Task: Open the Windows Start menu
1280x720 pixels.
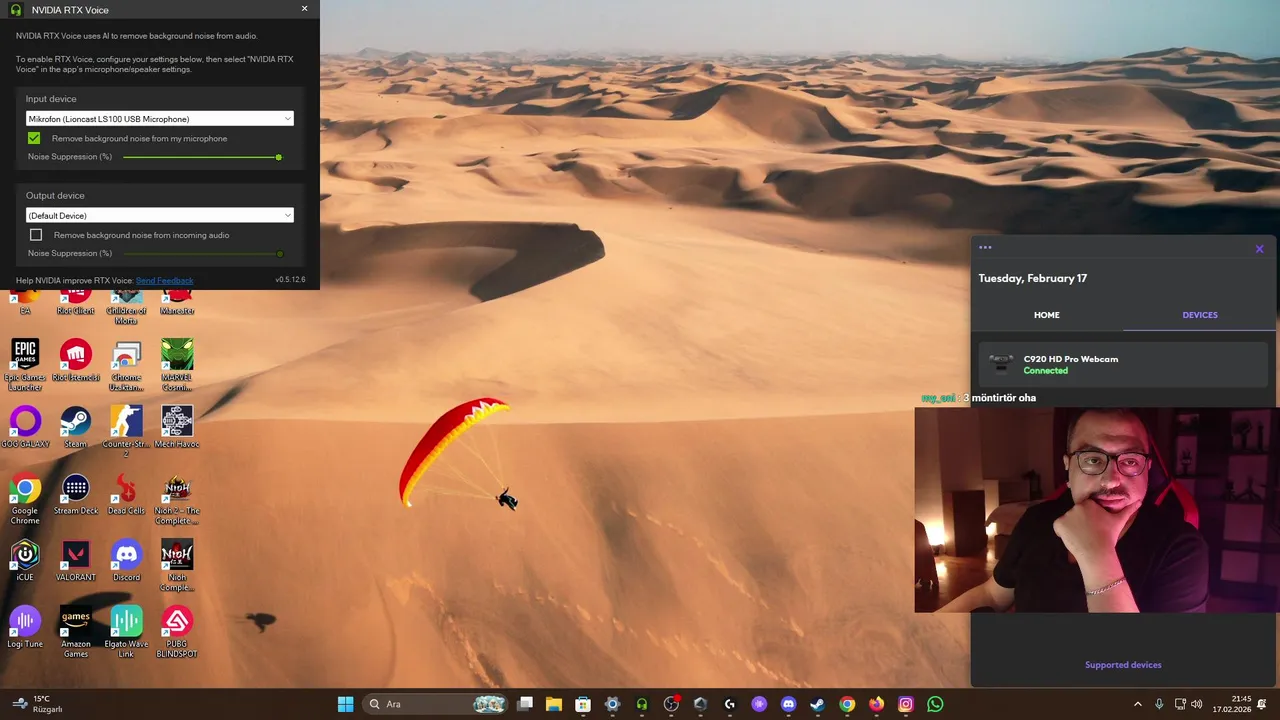Action: point(345,704)
